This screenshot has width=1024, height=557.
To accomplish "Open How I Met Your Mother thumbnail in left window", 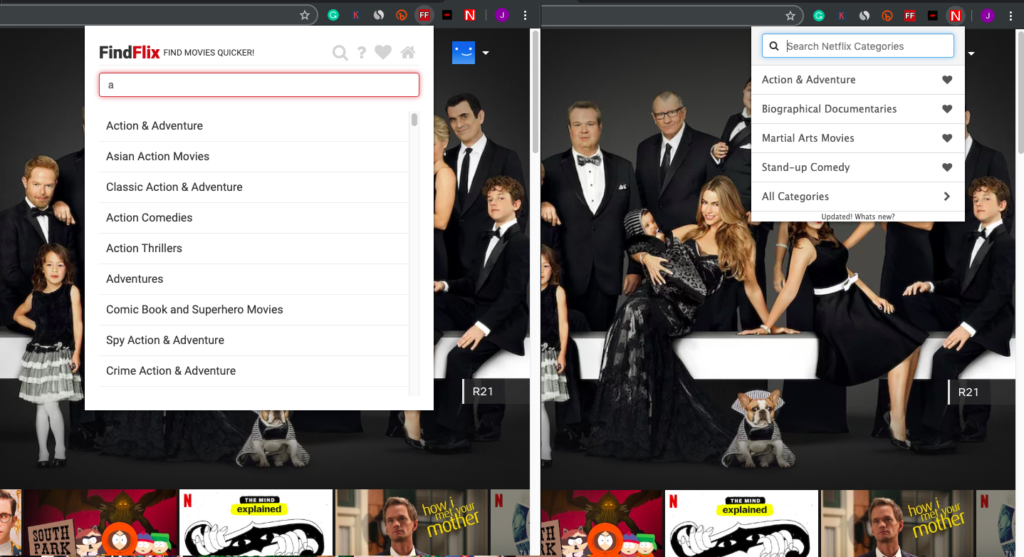I will (411, 523).
